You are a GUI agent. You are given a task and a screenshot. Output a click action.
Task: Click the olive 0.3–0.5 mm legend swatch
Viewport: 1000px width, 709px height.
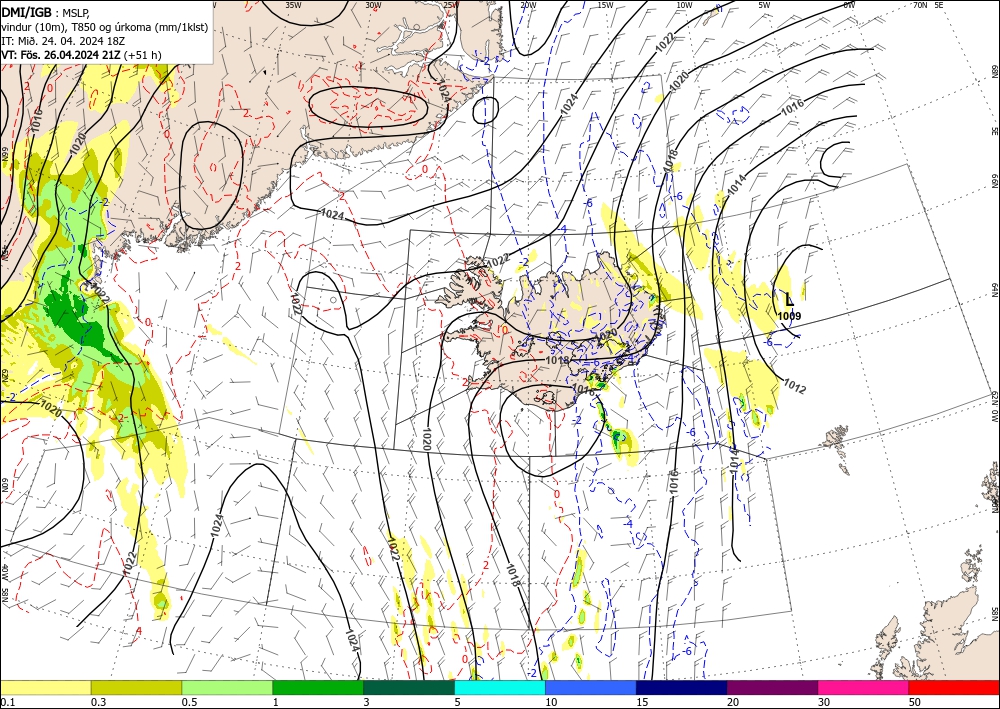click(136, 687)
